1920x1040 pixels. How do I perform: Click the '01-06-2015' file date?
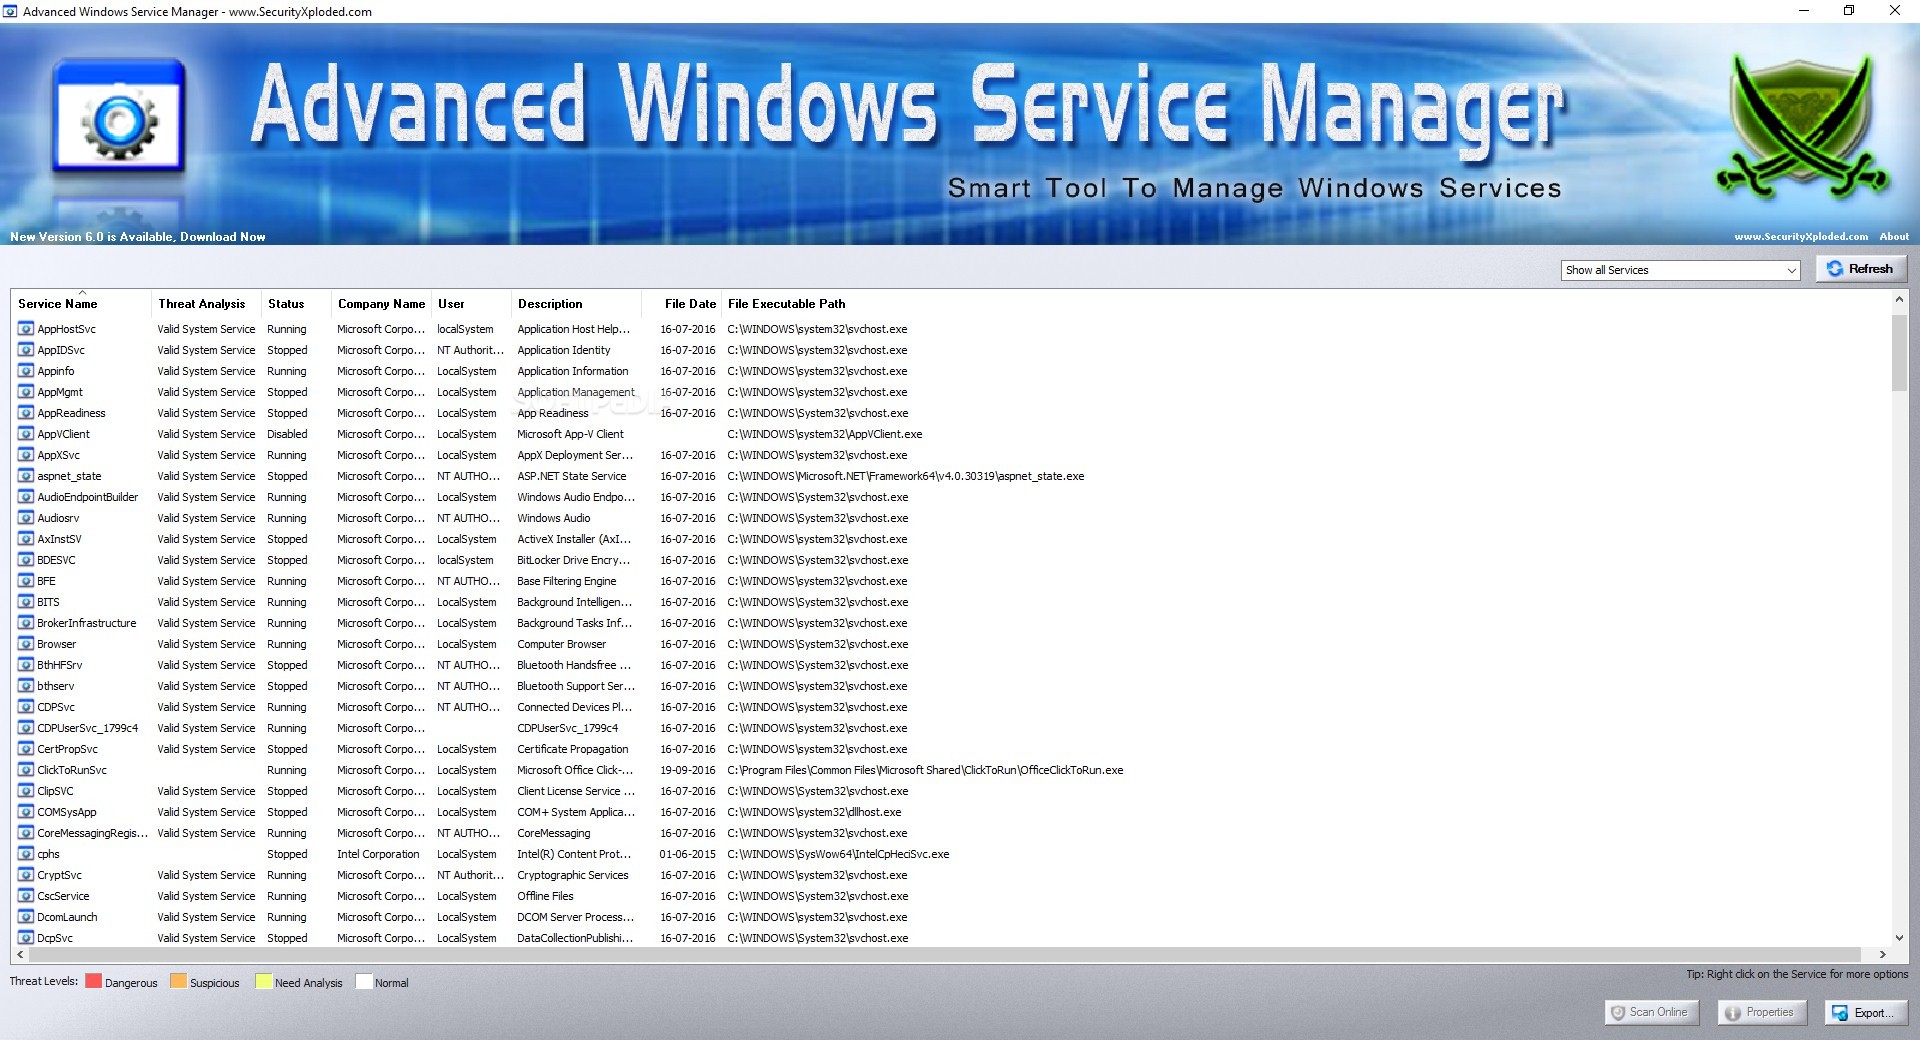coord(687,854)
